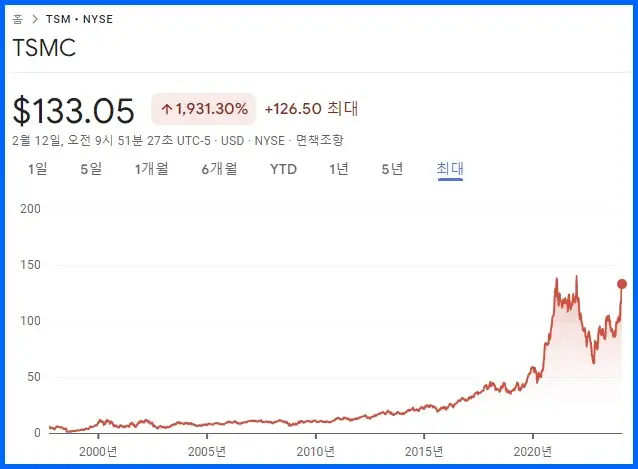Click the 2005년 axis label
Viewport: 638px width, 469px height.
click(207, 451)
